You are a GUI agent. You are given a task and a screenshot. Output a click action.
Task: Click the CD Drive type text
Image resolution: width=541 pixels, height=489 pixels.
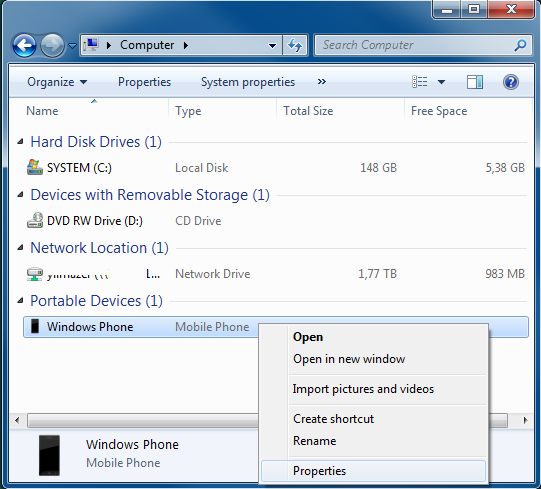[x=198, y=221]
